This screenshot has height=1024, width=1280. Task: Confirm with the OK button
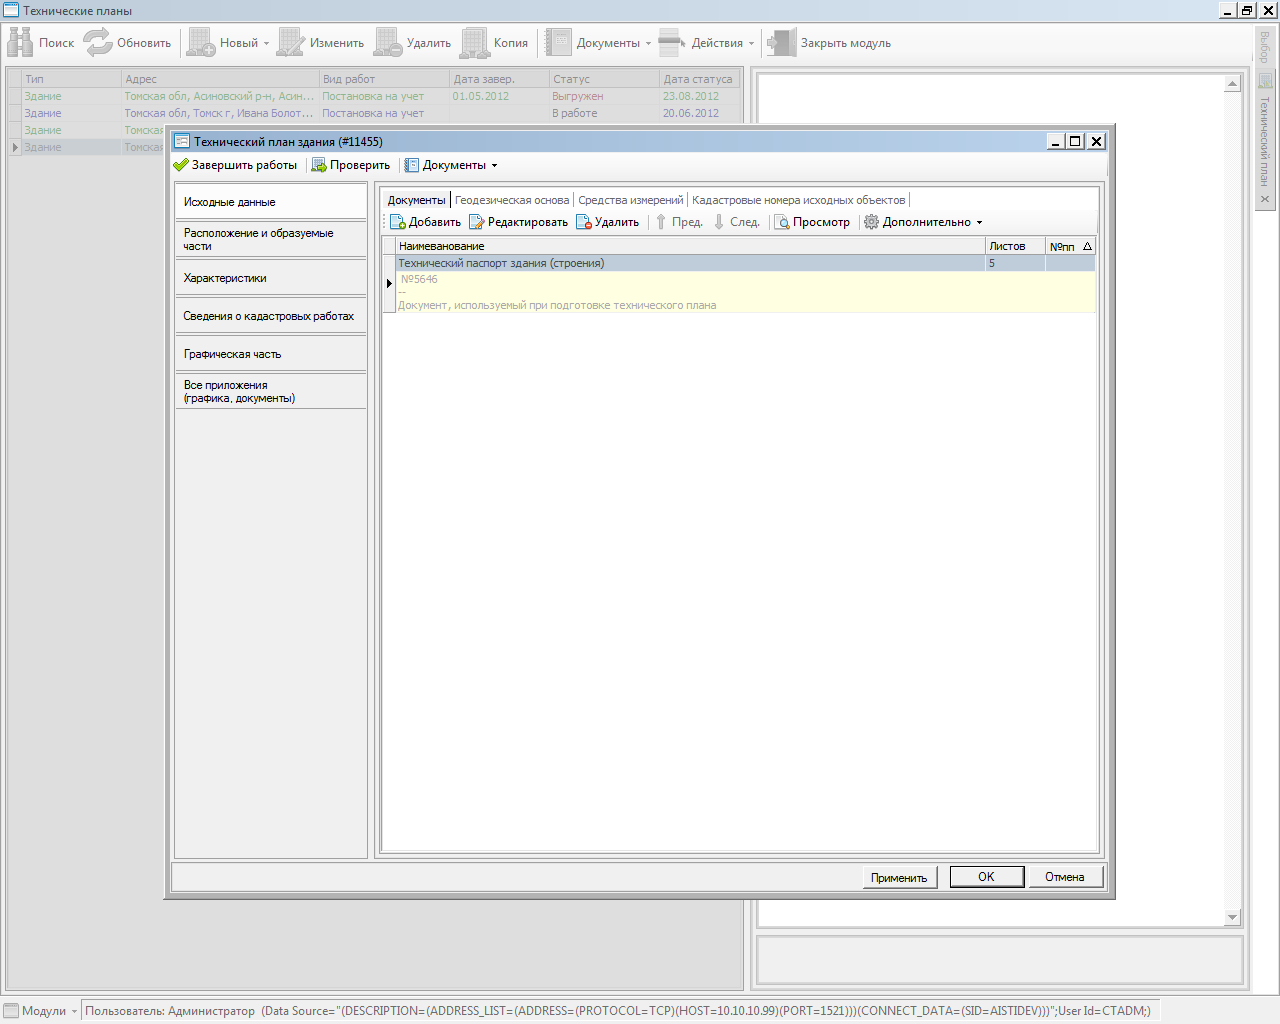tap(986, 877)
